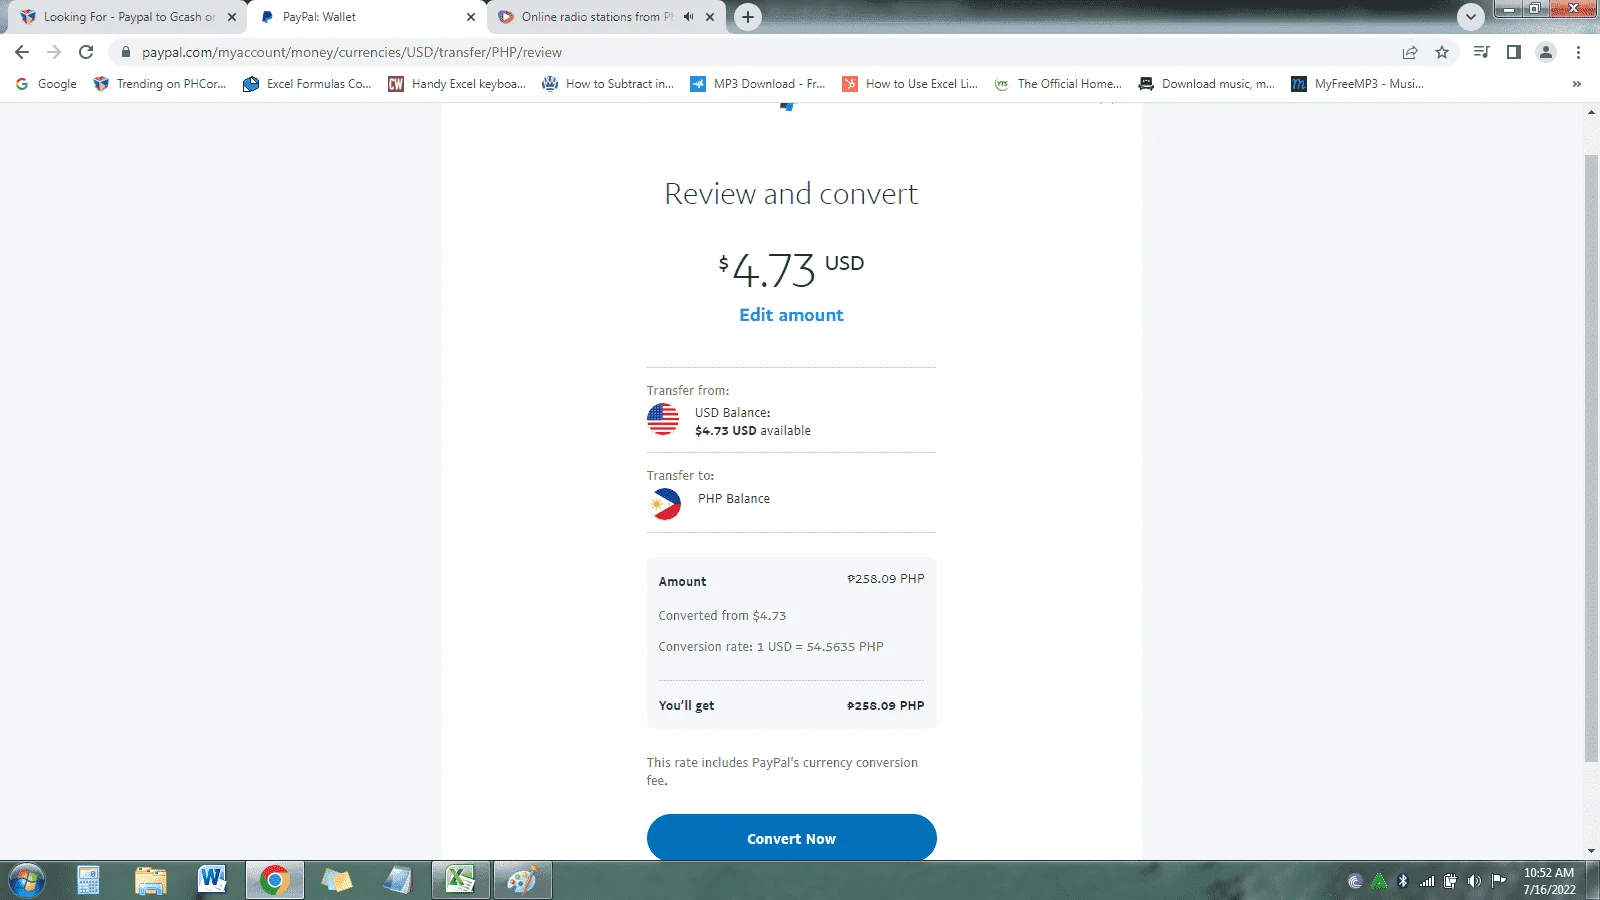Open Windows Explorer from the taskbar
The height and width of the screenshot is (900, 1600).
coord(150,881)
